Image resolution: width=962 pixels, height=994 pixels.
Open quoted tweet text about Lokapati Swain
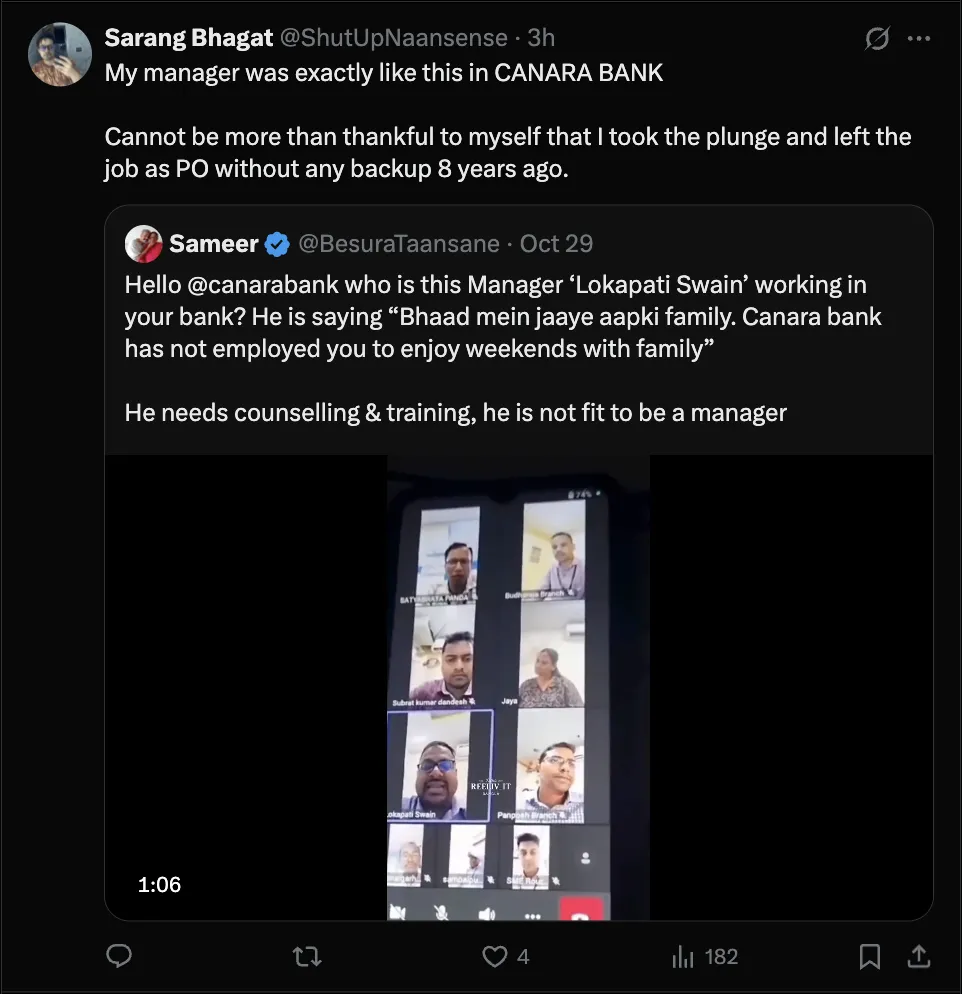(500, 318)
